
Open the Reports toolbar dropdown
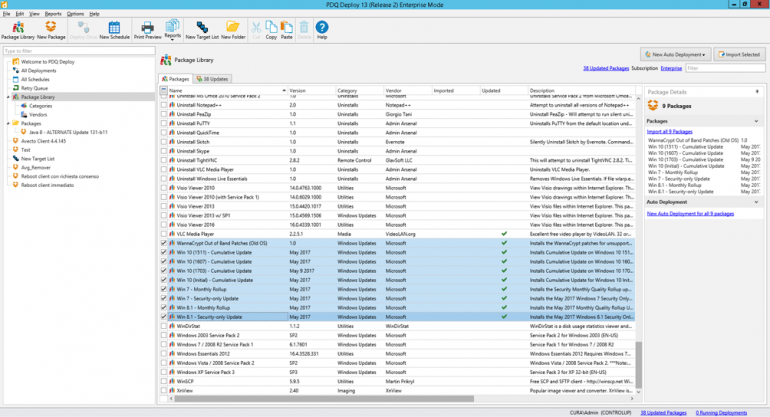click(173, 30)
